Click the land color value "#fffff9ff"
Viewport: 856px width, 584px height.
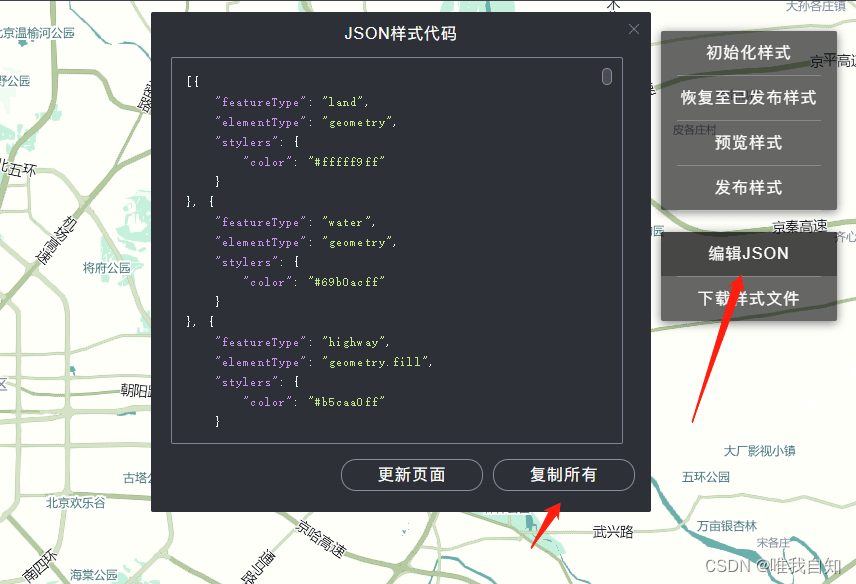pyautogui.click(x=346, y=162)
